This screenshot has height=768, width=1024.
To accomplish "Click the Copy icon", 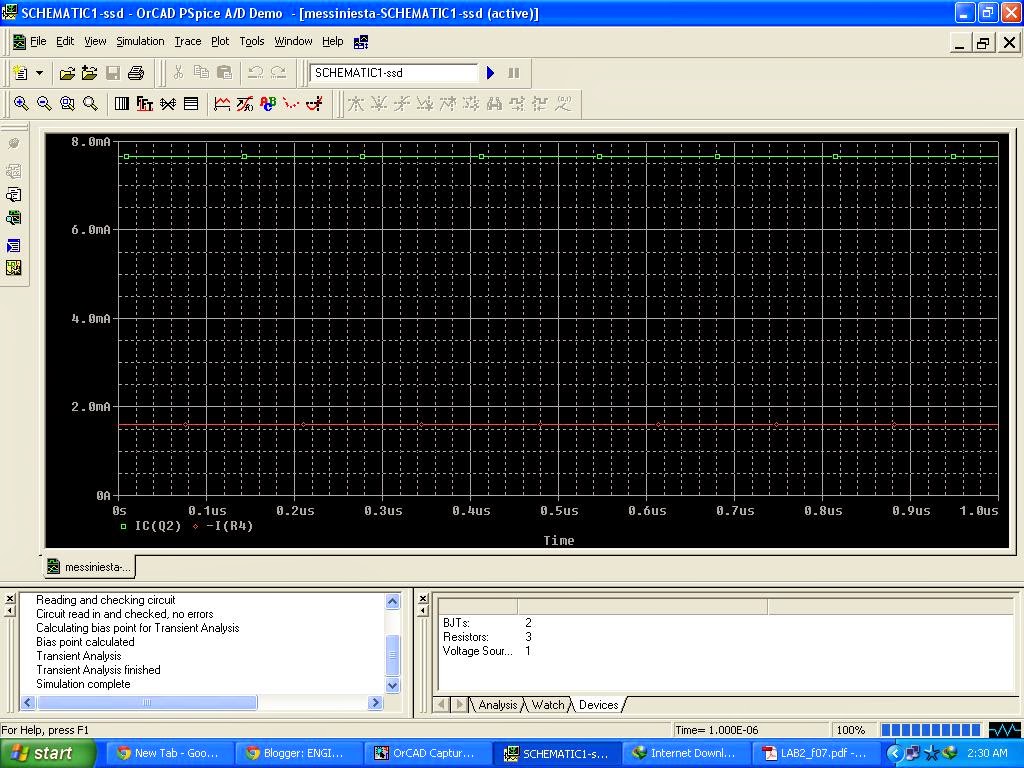I will click(x=201, y=72).
